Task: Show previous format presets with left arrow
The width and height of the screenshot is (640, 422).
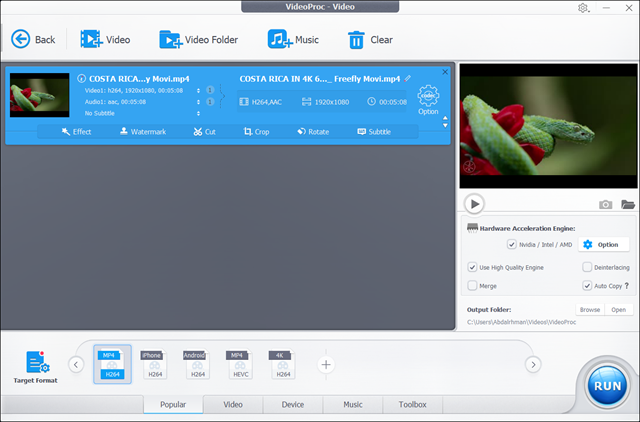Action: [76, 364]
